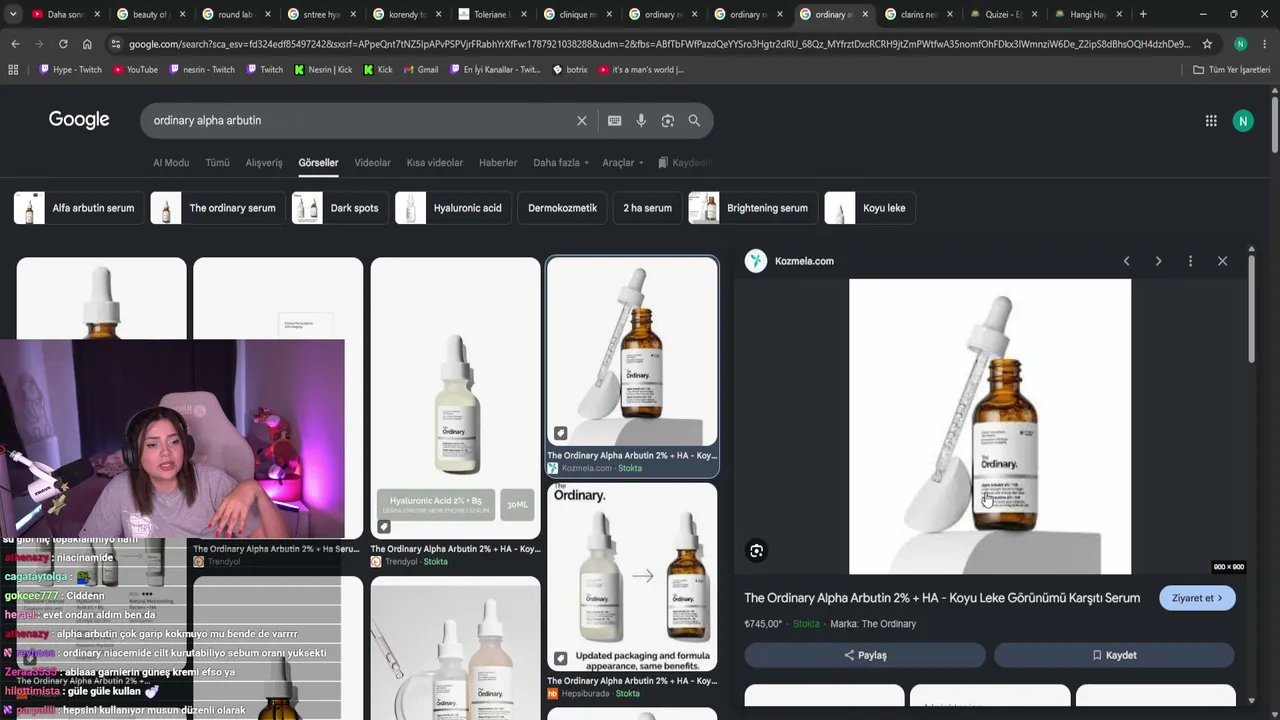The image size is (1280, 720).
Task: Open the large preview image of the serum
Action: click(x=990, y=427)
